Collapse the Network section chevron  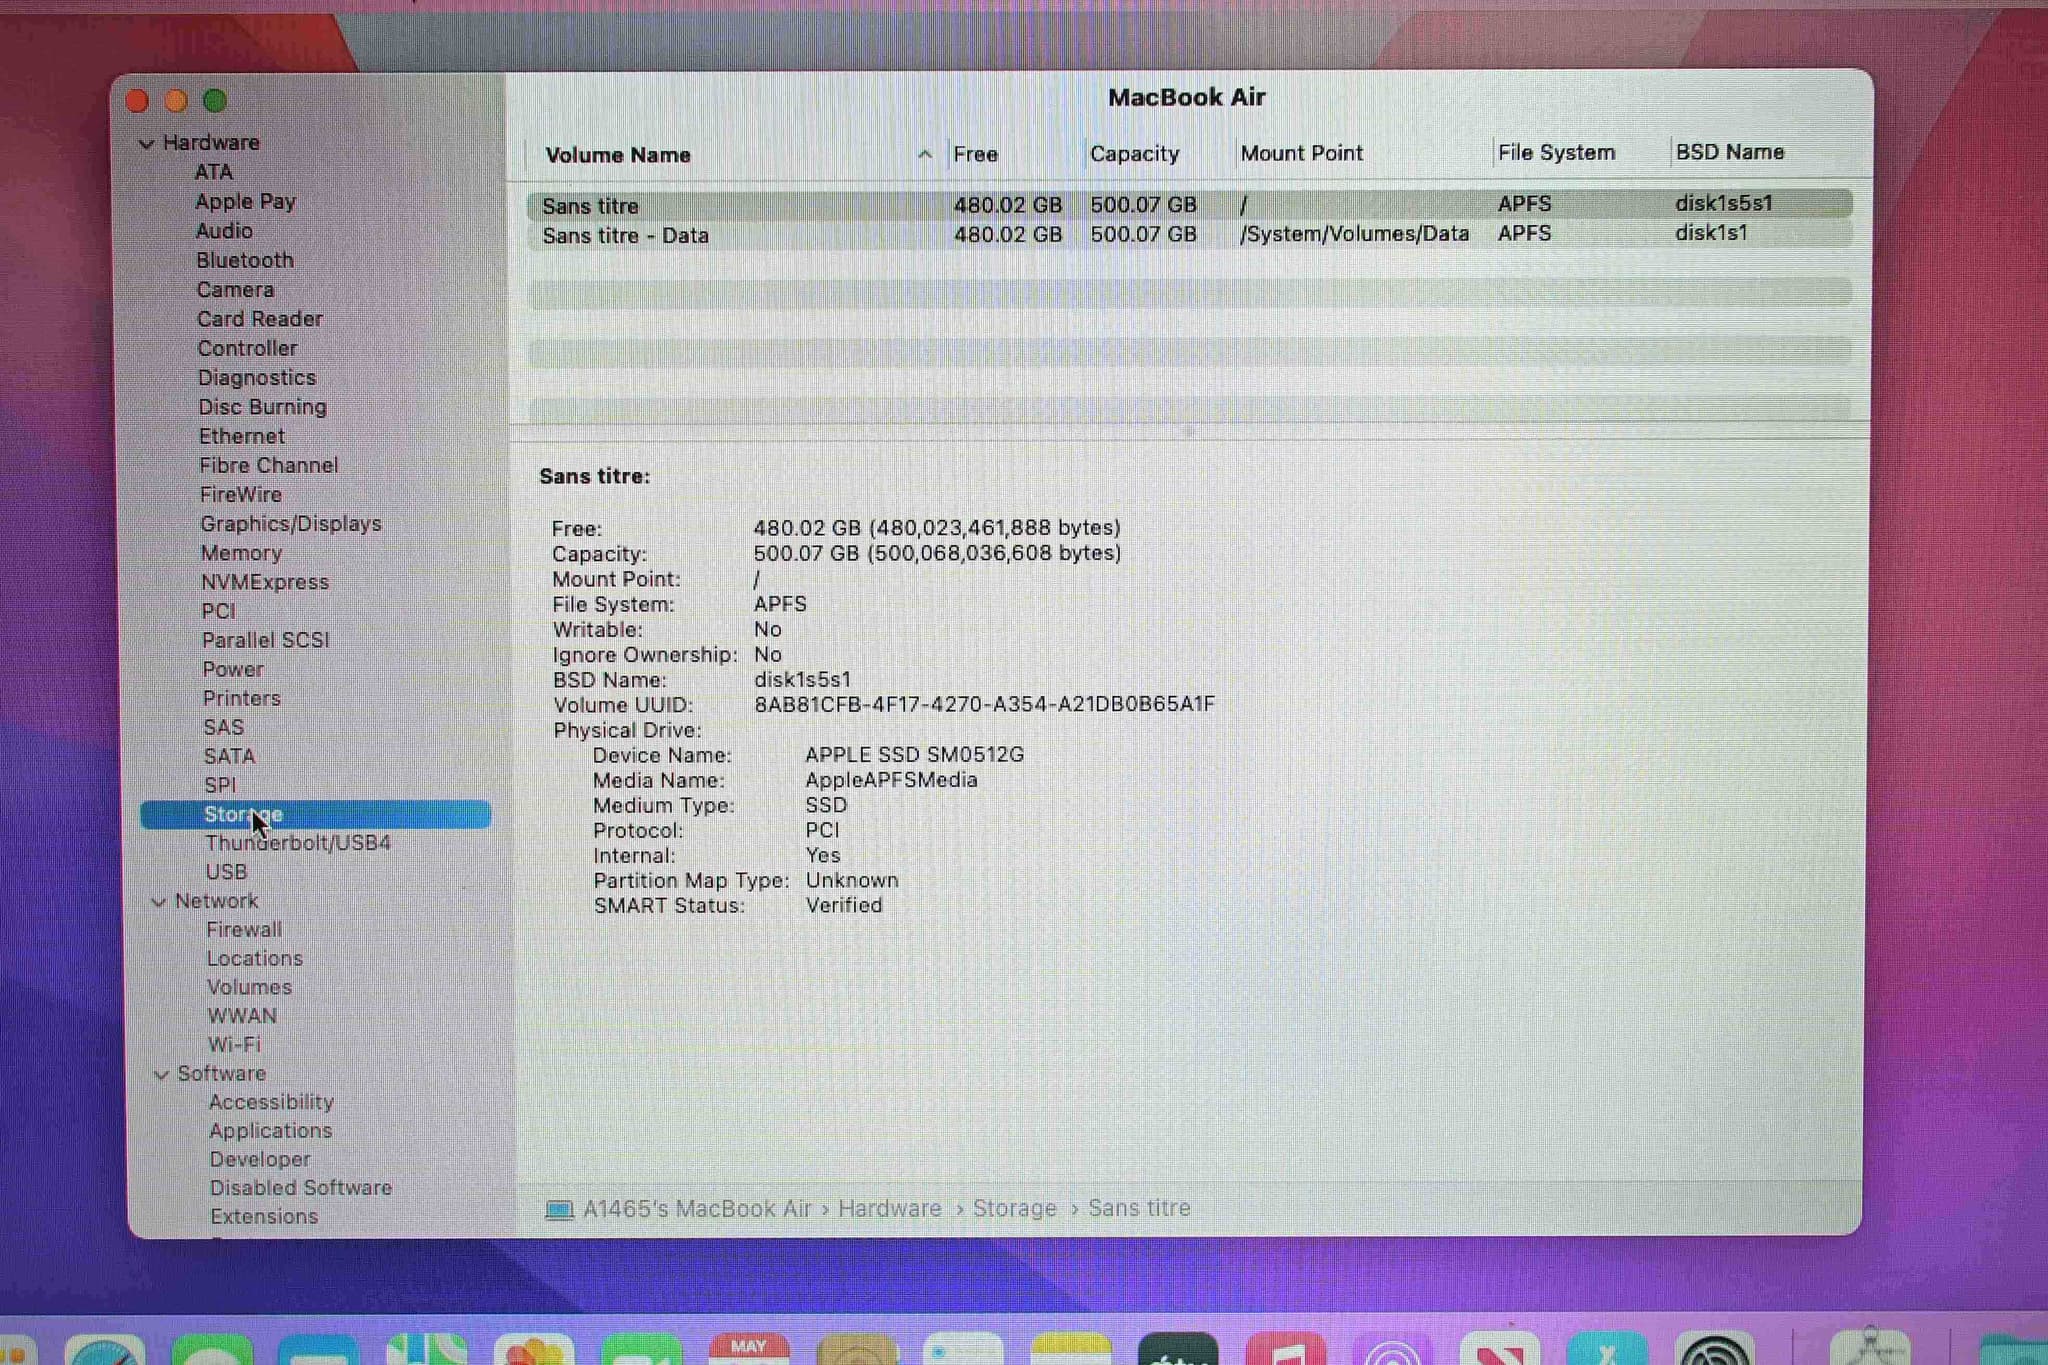click(x=159, y=902)
